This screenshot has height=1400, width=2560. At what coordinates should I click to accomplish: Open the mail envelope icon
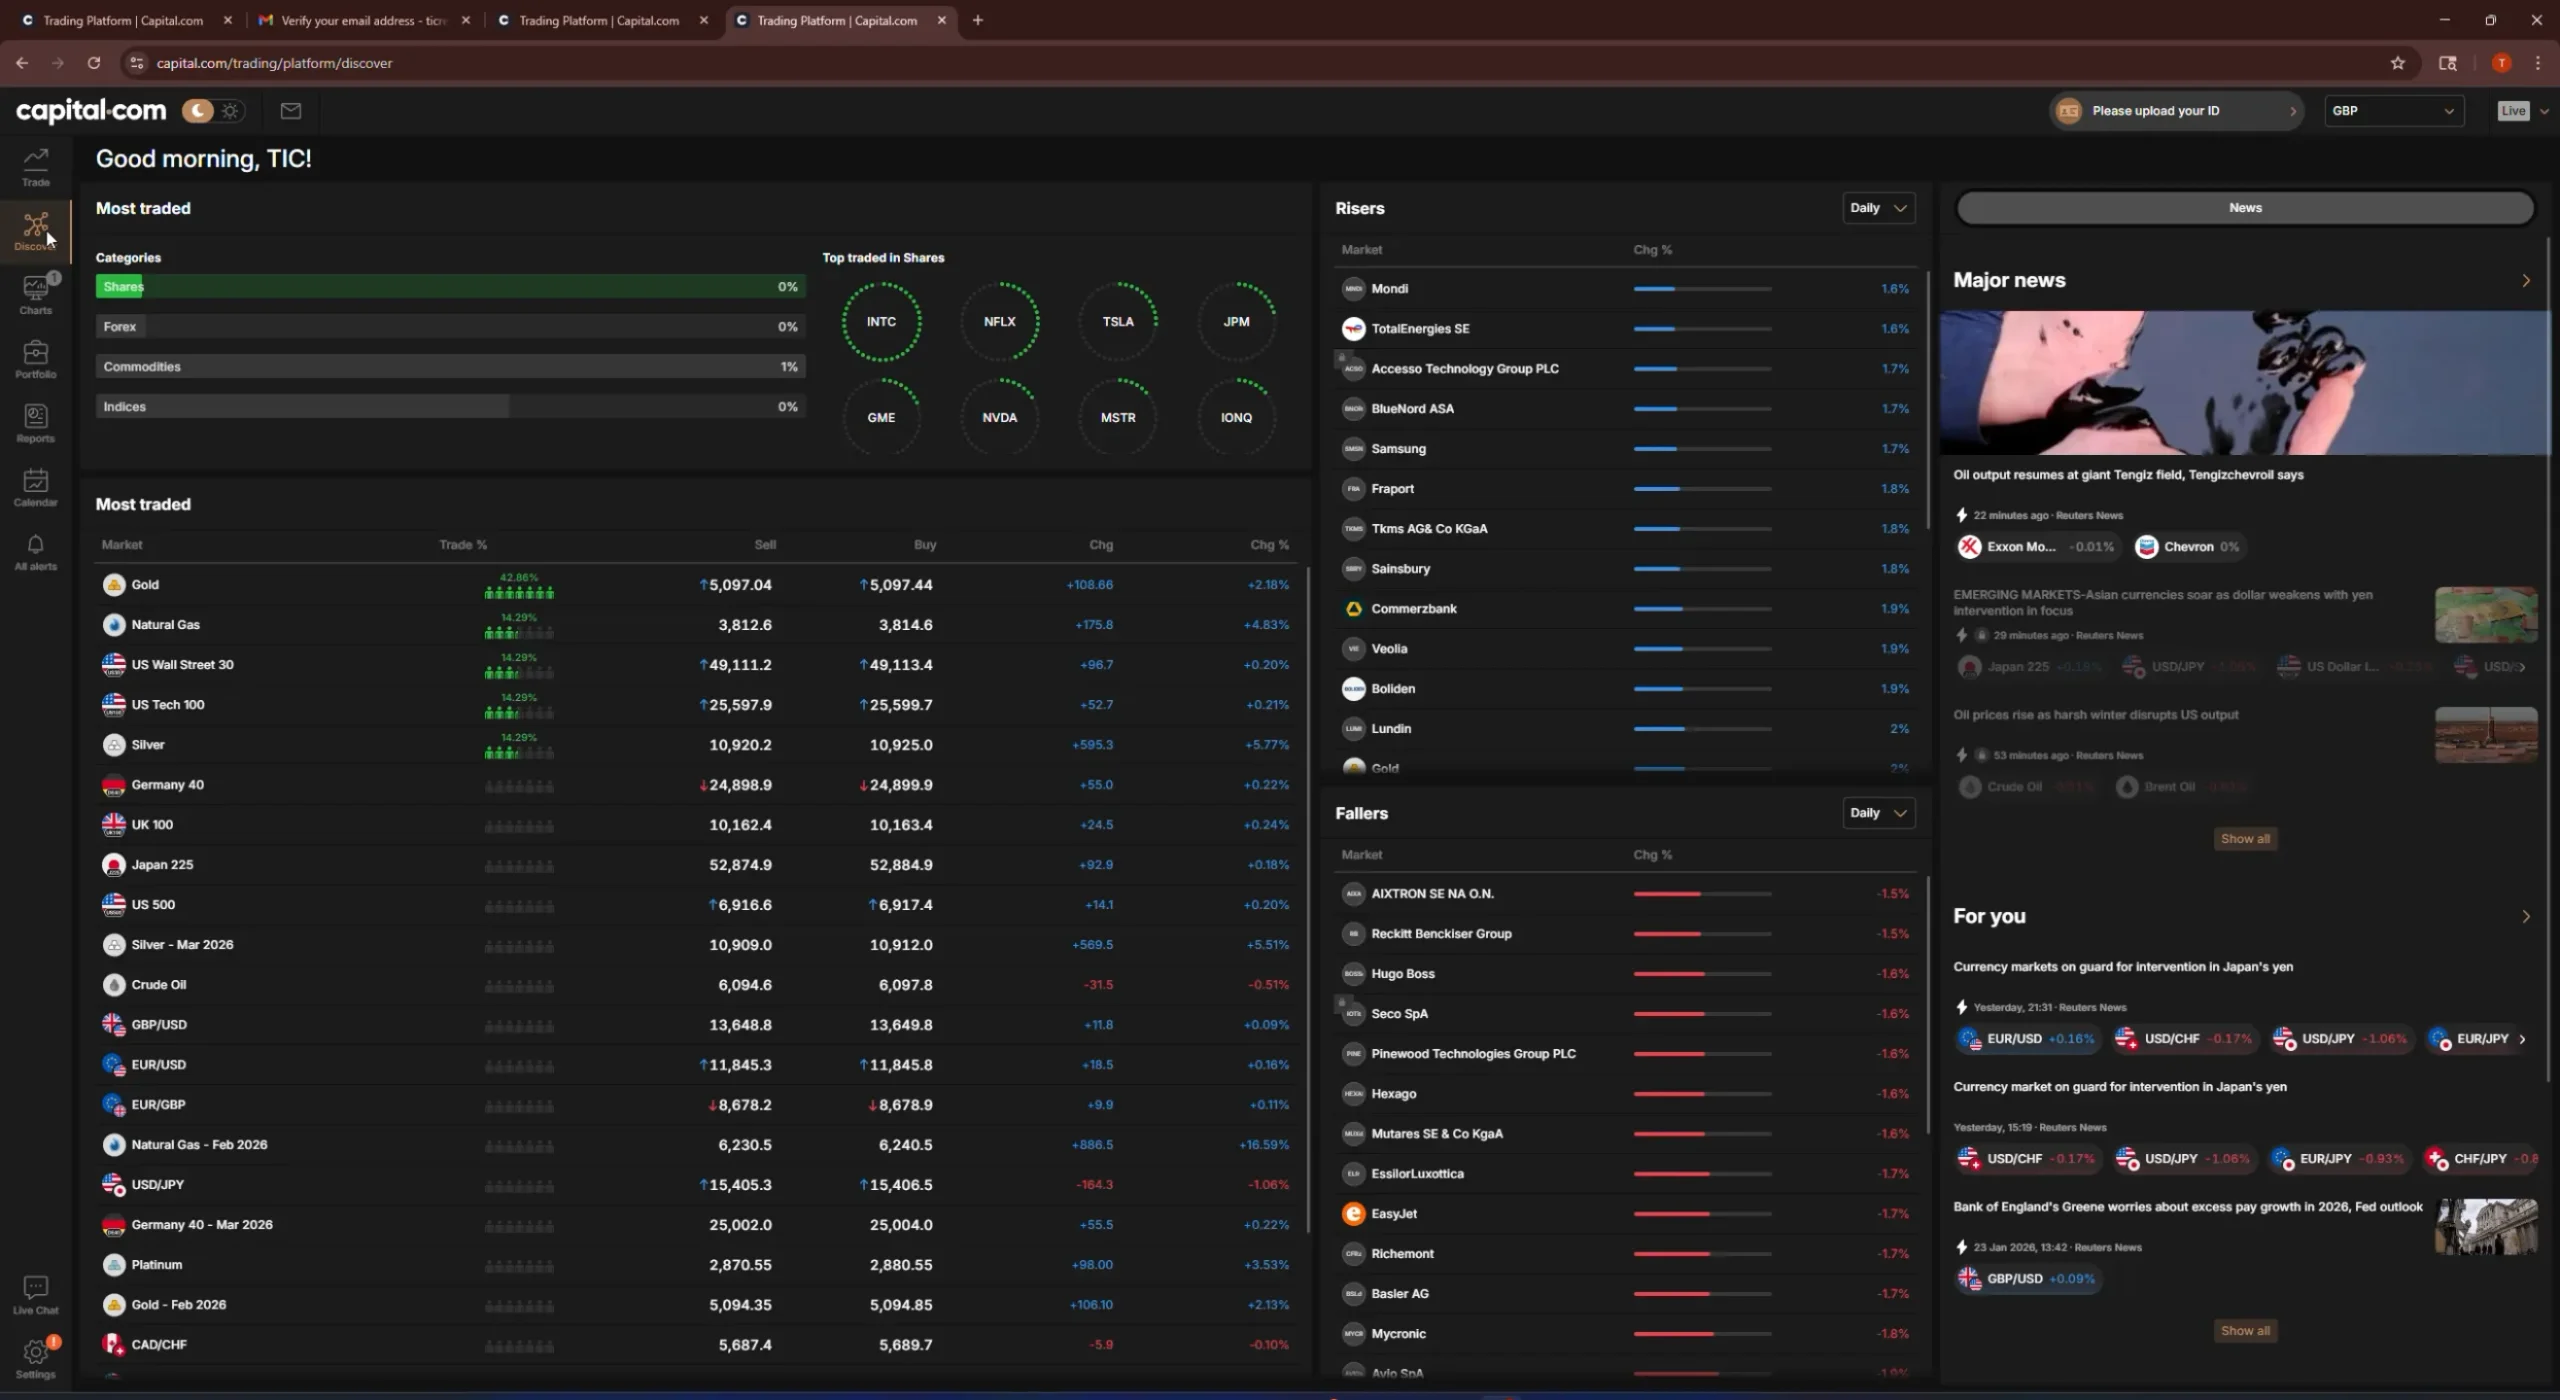tap(291, 111)
